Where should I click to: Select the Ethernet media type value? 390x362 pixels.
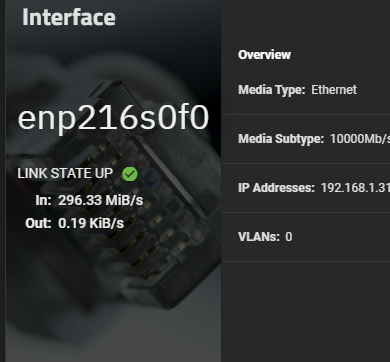click(334, 90)
